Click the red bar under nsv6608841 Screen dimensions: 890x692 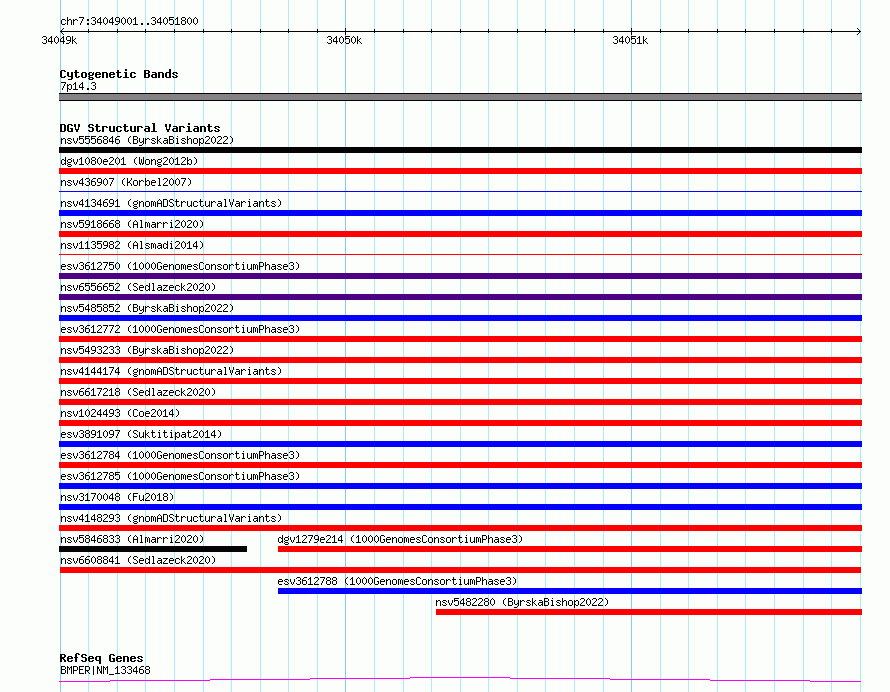coord(460,570)
